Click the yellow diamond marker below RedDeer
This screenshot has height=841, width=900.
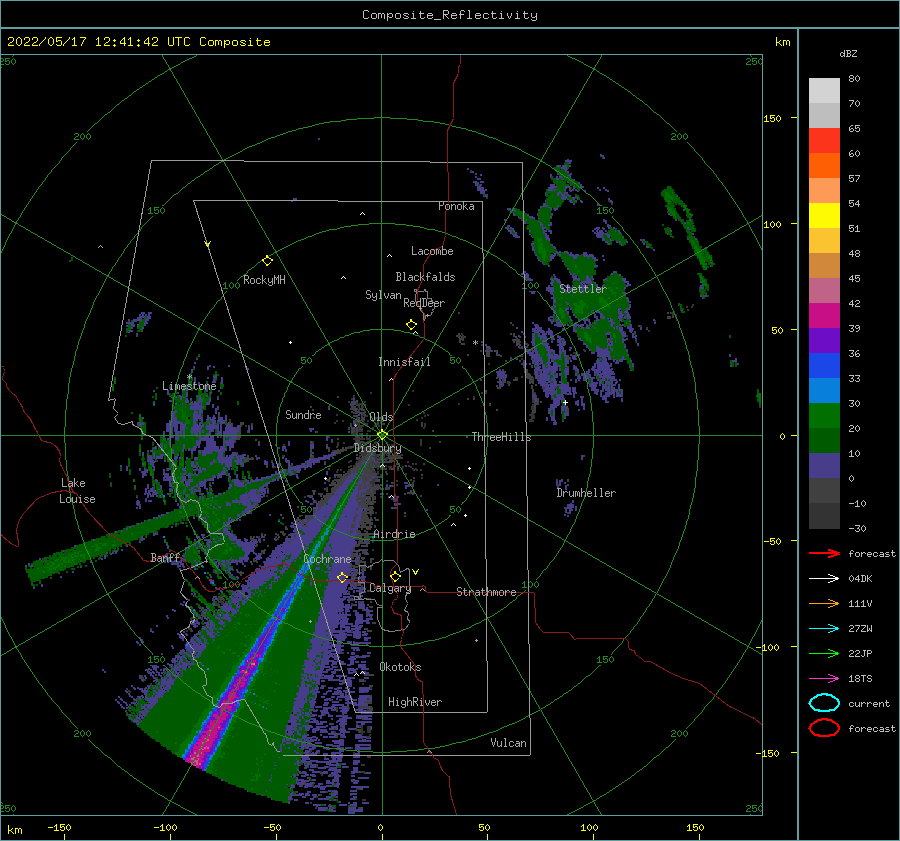[411, 325]
